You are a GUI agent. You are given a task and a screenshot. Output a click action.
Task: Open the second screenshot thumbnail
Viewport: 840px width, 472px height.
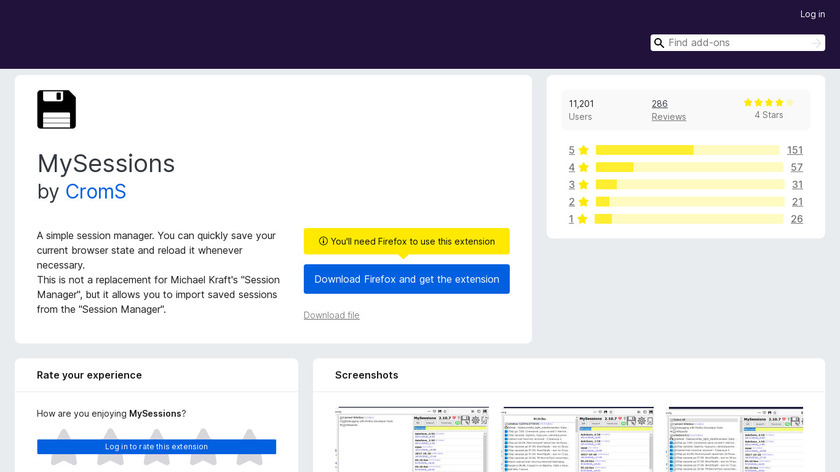[578, 439]
